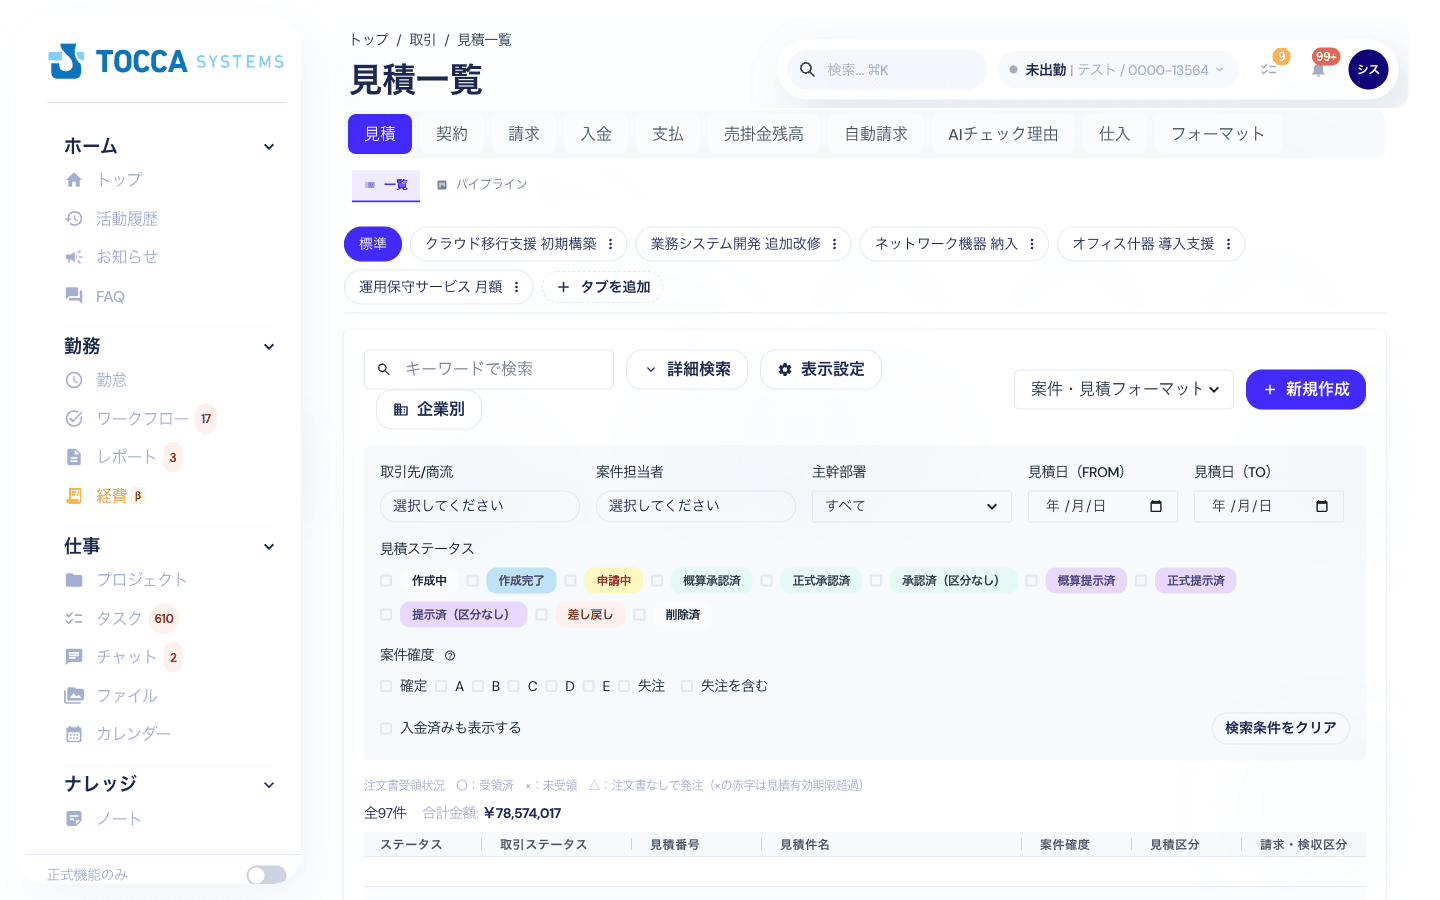Viewport: 1440px width, 900px height.
Task: Open プロジェクト folder icon
Action: (x=74, y=580)
